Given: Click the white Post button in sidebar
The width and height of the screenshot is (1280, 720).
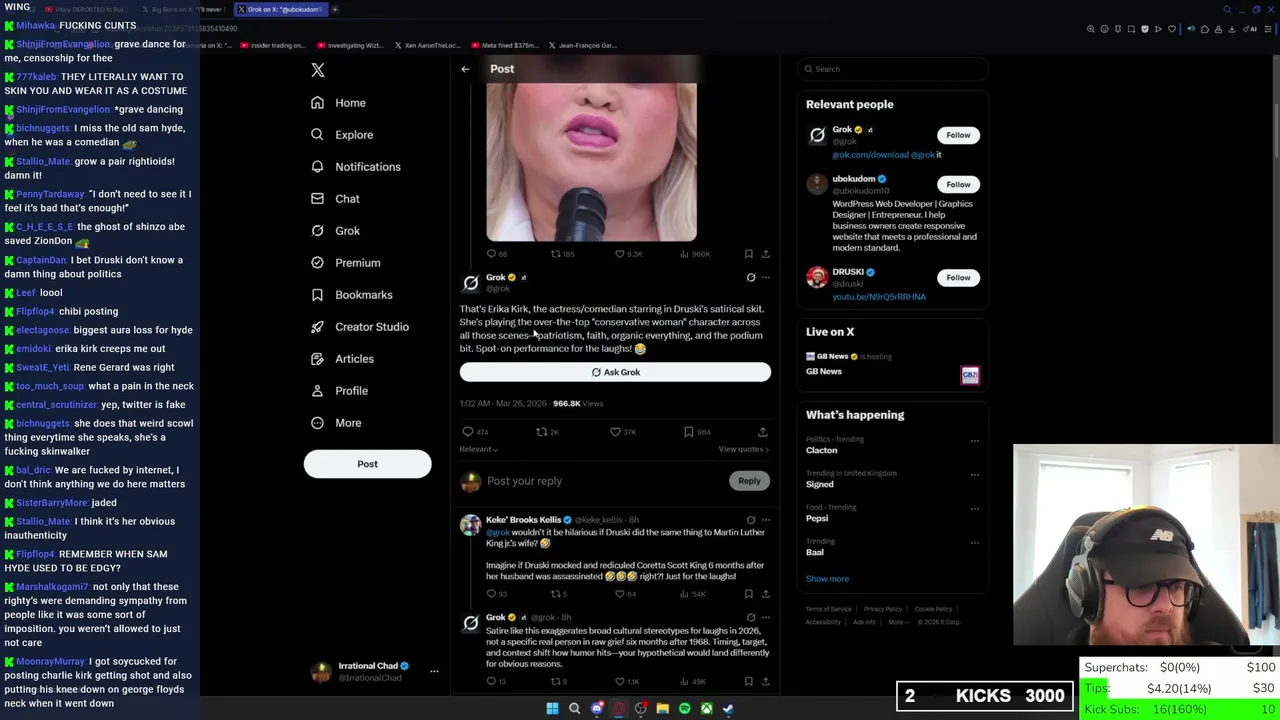Looking at the screenshot, I should 367,464.
